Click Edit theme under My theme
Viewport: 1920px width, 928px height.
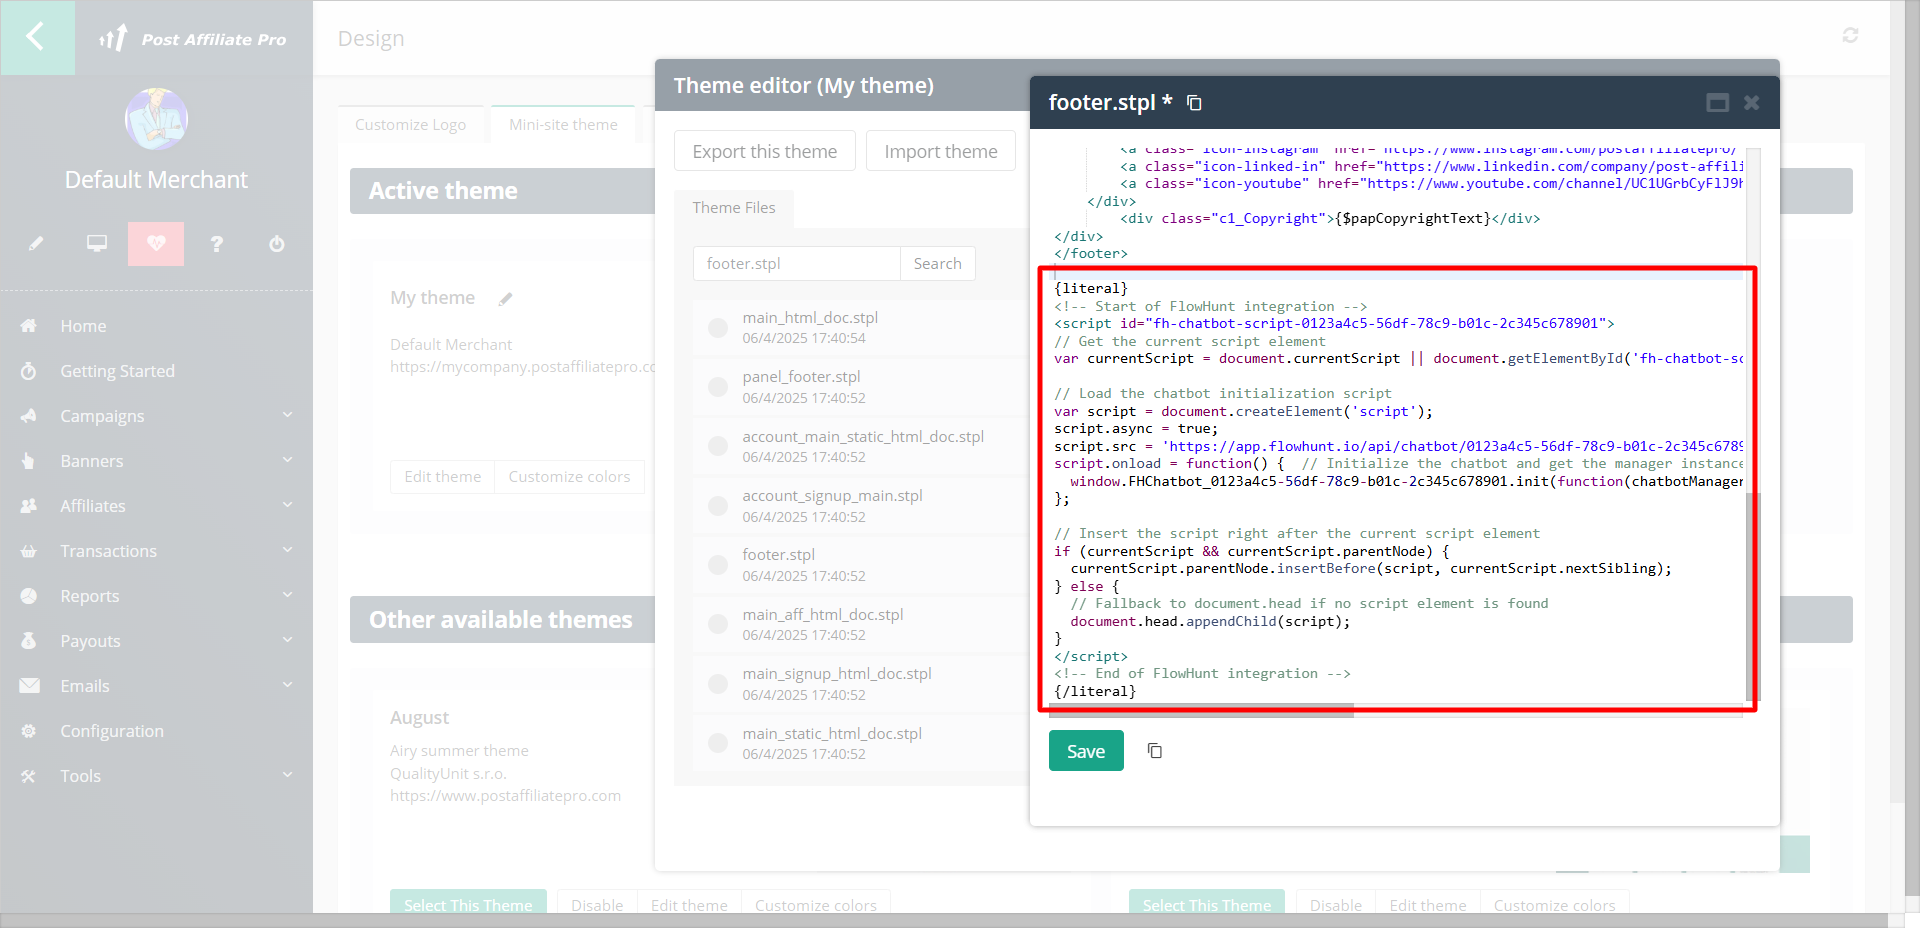(442, 477)
